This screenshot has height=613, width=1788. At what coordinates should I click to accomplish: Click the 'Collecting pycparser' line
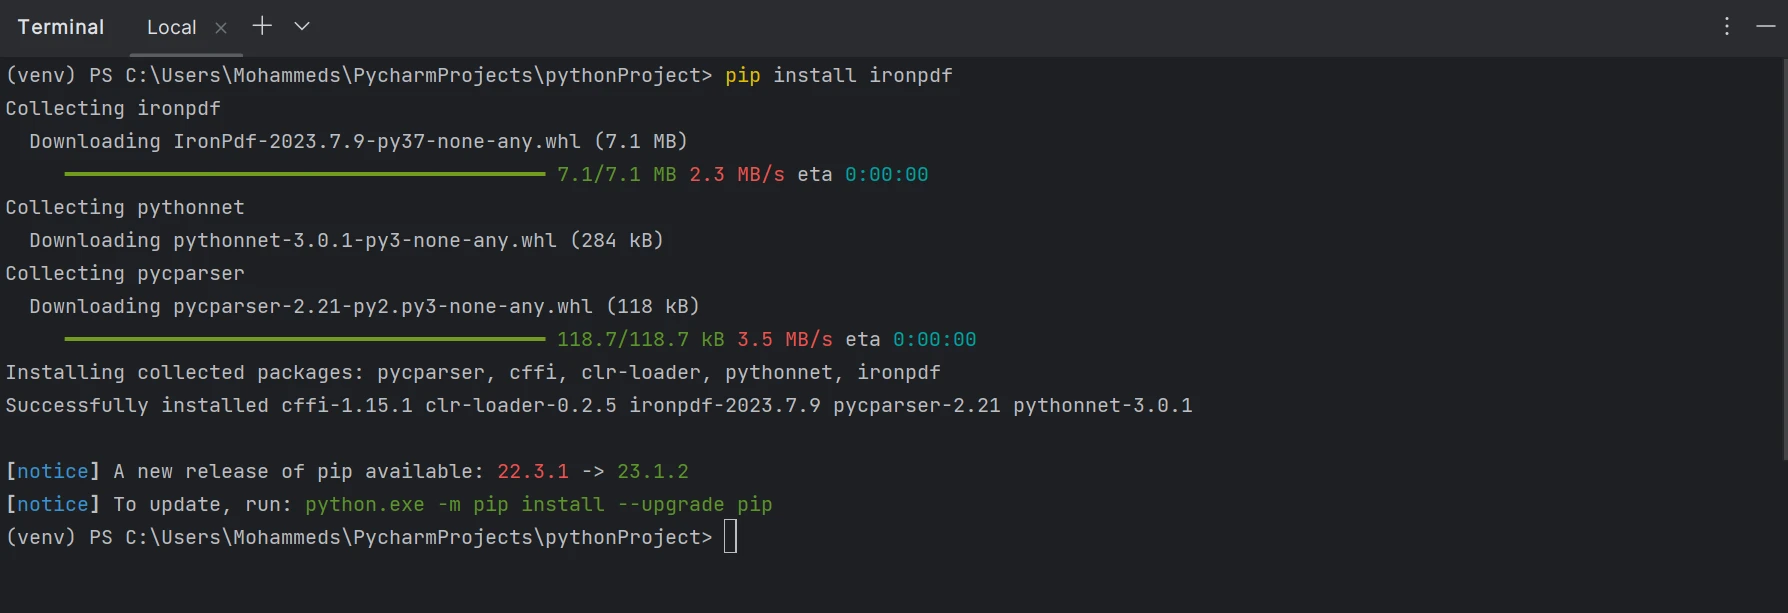(x=125, y=273)
